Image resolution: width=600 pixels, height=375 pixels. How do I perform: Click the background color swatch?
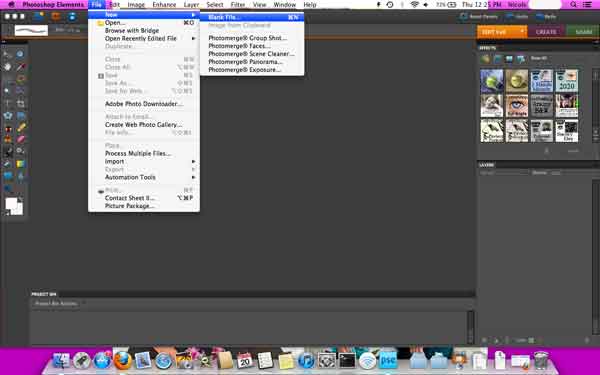point(18,210)
